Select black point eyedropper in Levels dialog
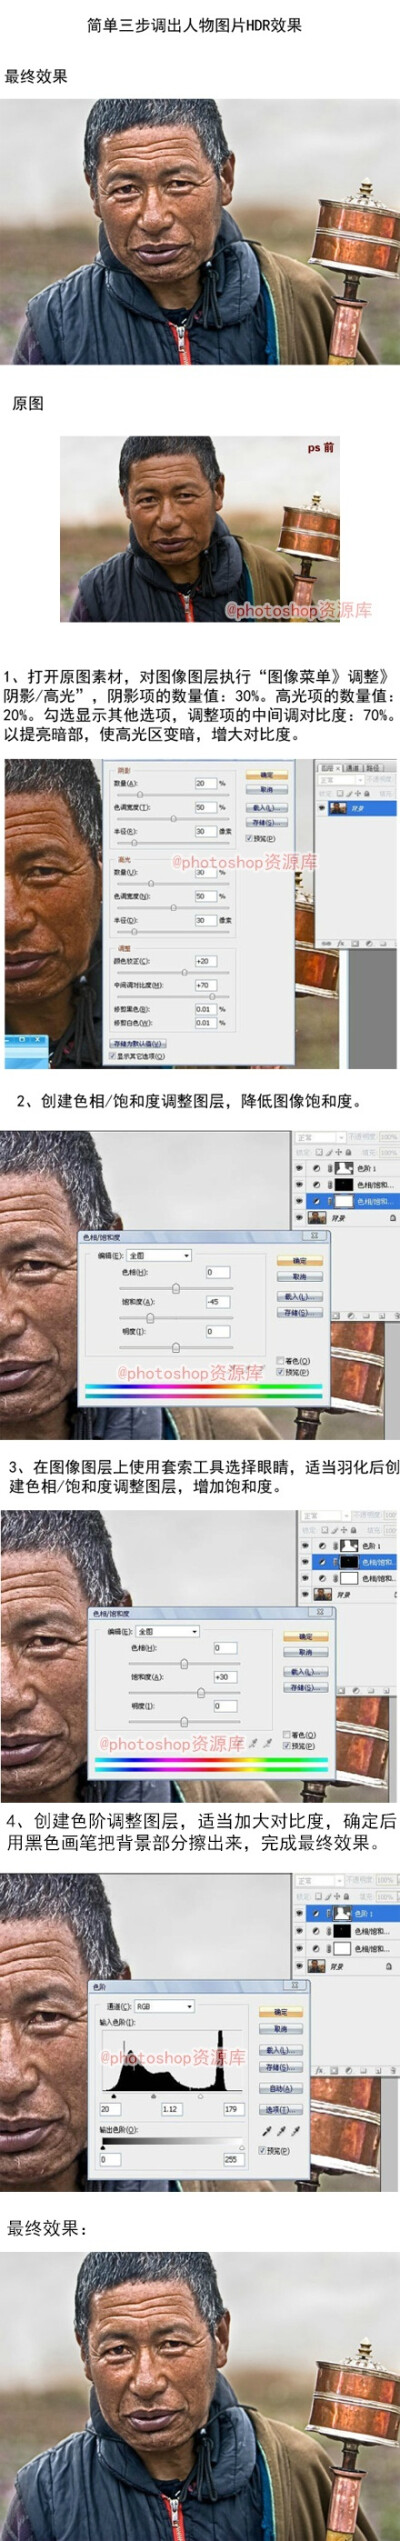This screenshot has width=400, height=2541. pyautogui.click(x=267, y=2131)
